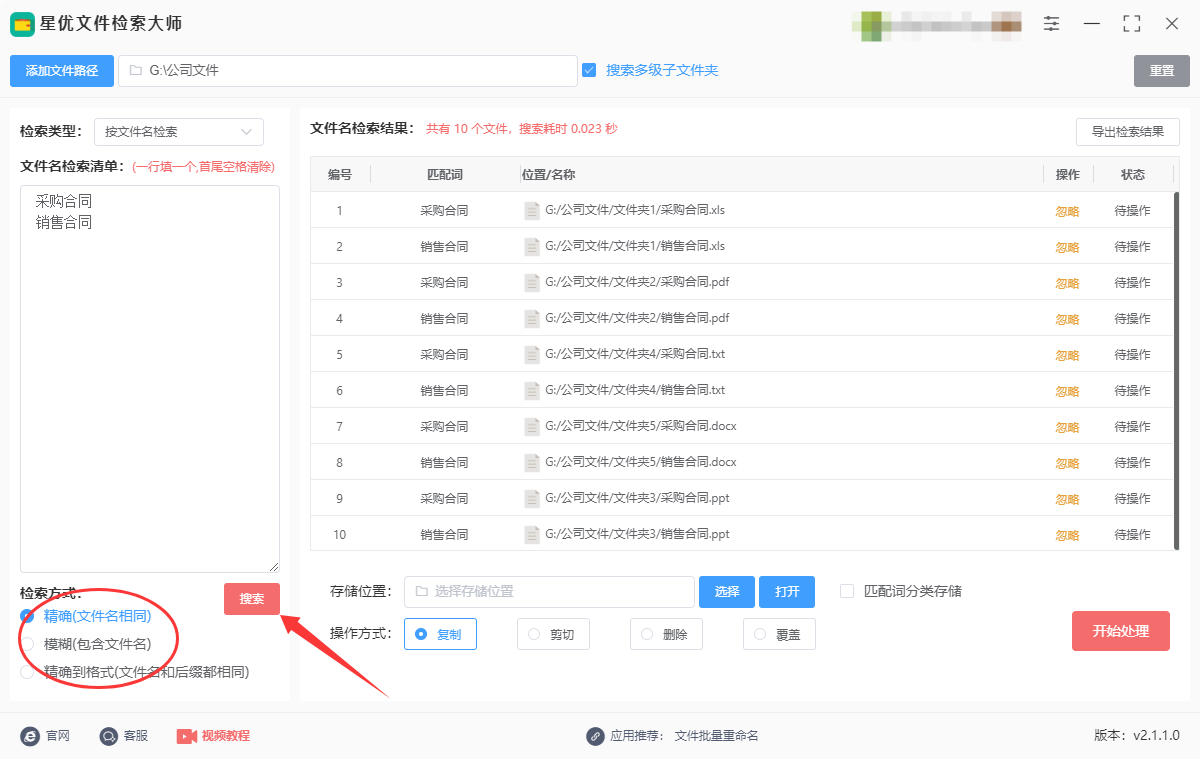Click file icon of row 销售合同.ppt
The height and width of the screenshot is (760, 1200).
point(532,535)
